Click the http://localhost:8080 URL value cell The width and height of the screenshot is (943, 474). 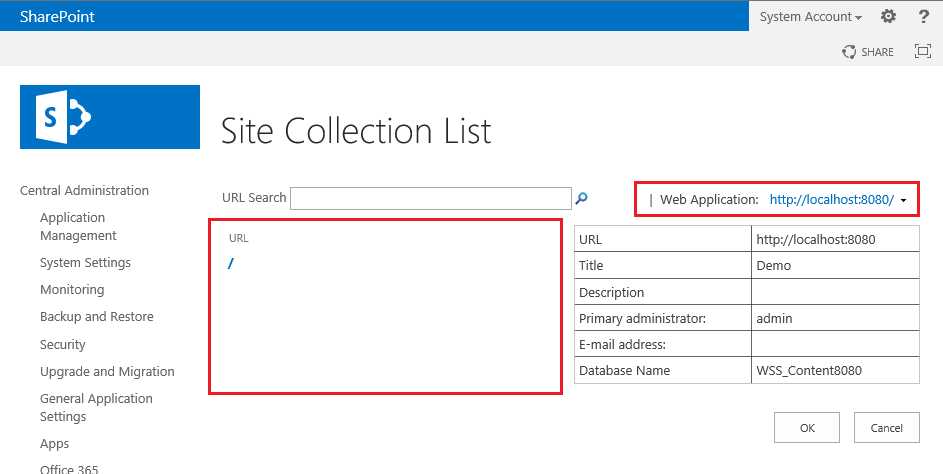(x=835, y=239)
